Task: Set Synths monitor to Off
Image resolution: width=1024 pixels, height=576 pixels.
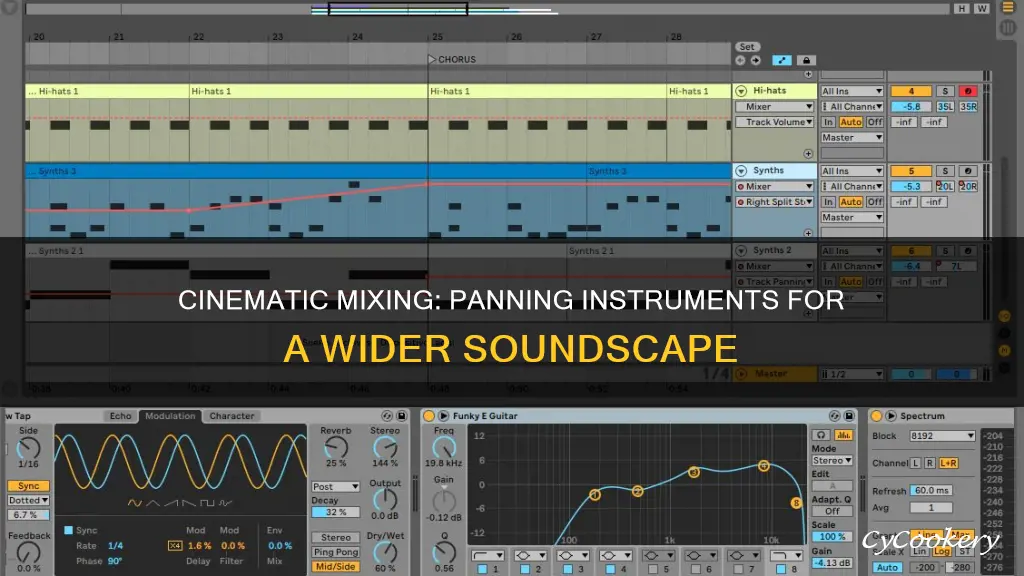Action: 875,202
